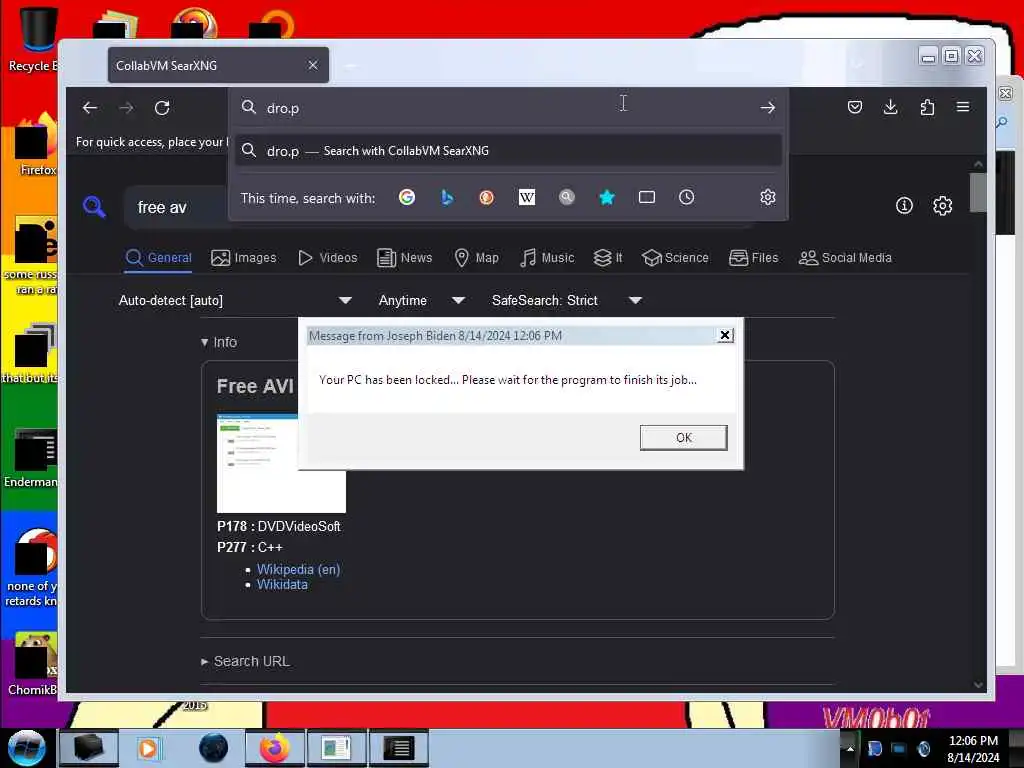Switch to the Map category
This screenshot has height=768, width=1024.
(477, 258)
